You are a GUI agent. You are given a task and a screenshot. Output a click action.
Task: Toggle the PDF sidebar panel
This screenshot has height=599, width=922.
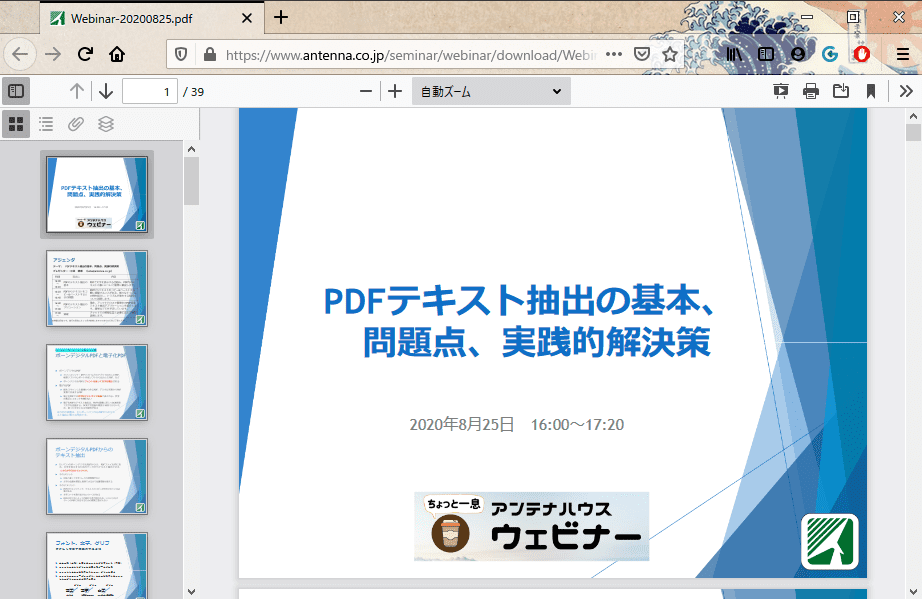pyautogui.click(x=16, y=91)
